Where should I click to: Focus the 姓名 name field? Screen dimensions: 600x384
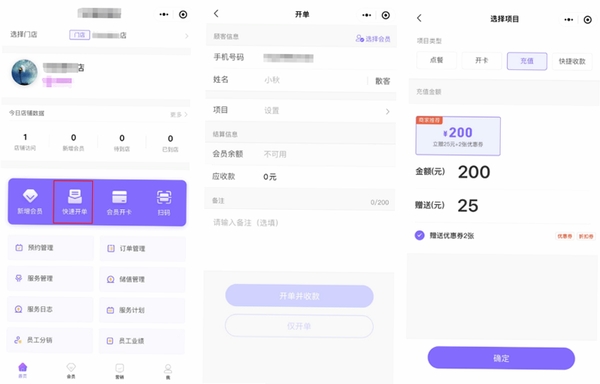click(x=285, y=80)
